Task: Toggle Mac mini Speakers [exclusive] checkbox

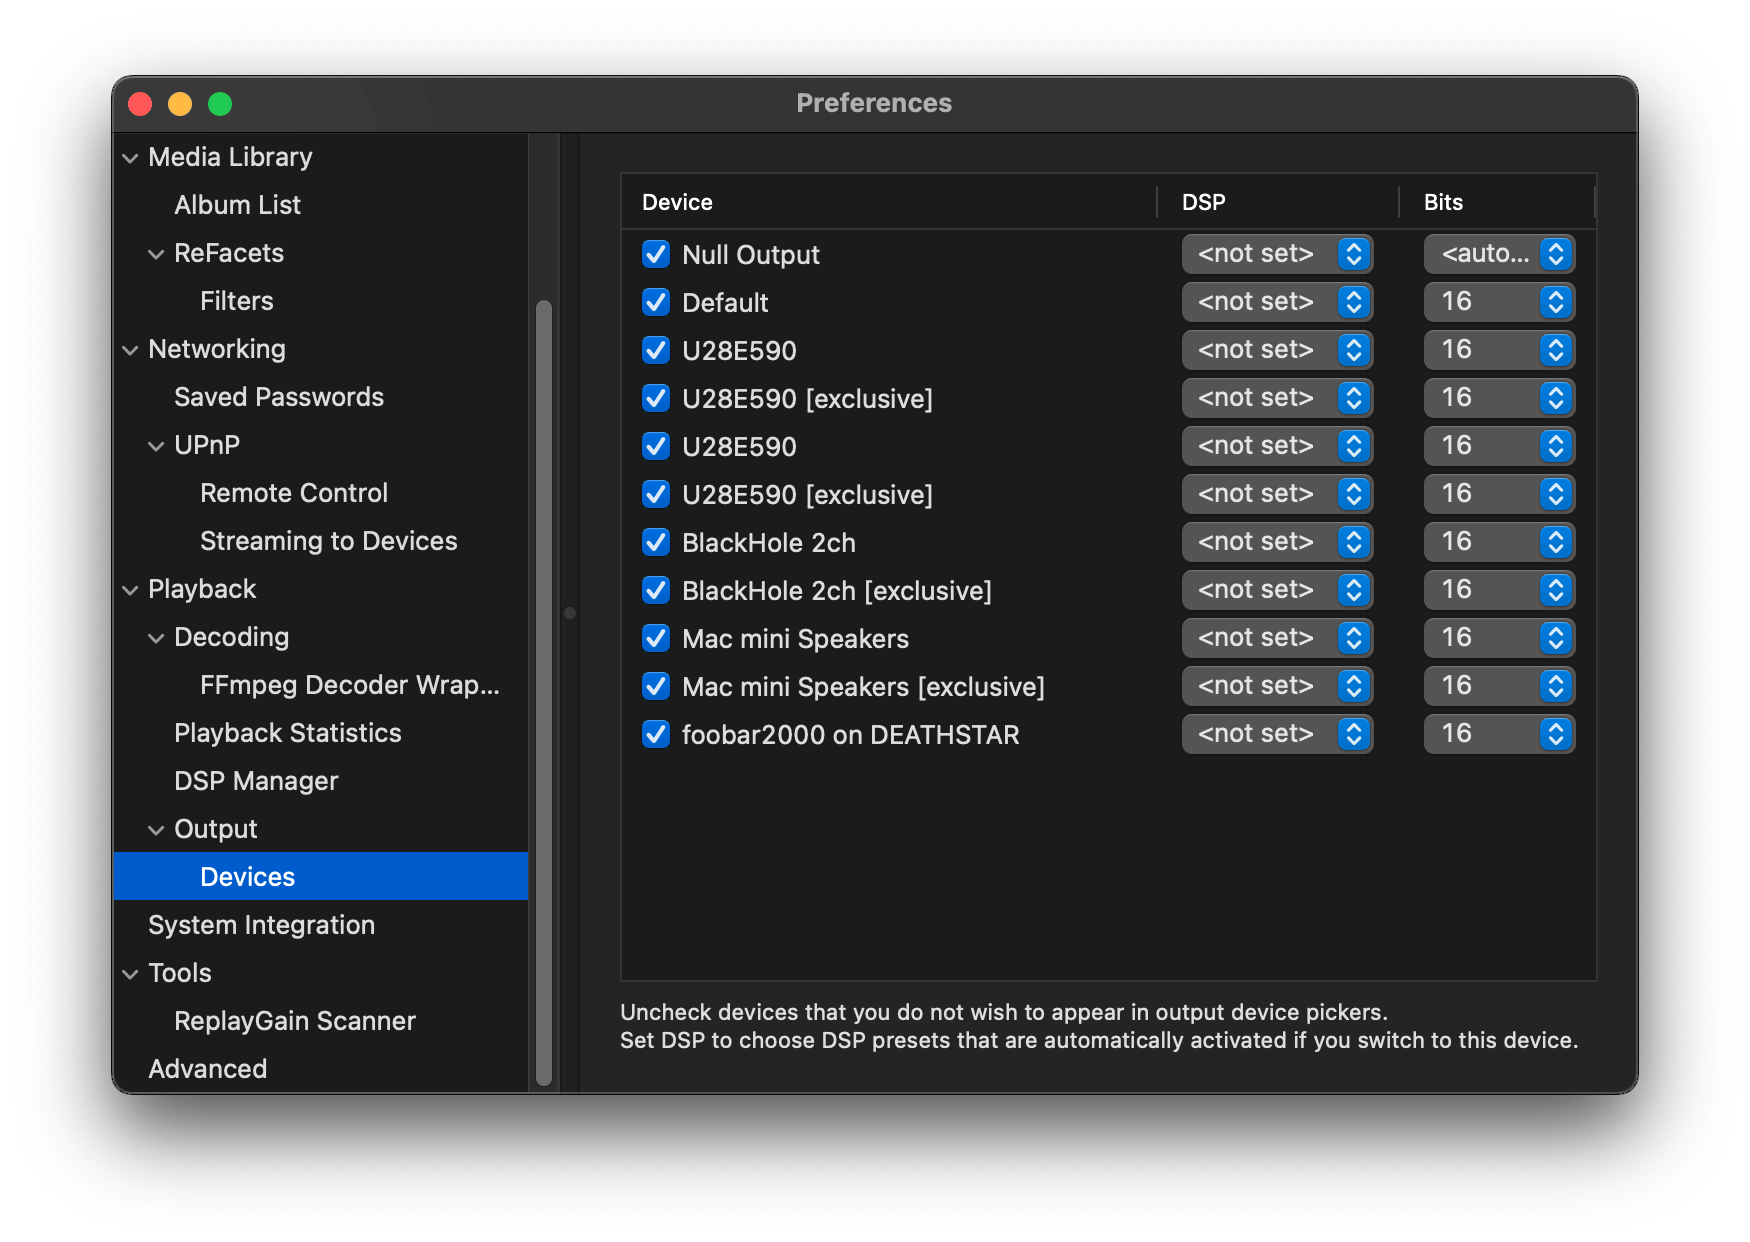Action: [x=656, y=686]
